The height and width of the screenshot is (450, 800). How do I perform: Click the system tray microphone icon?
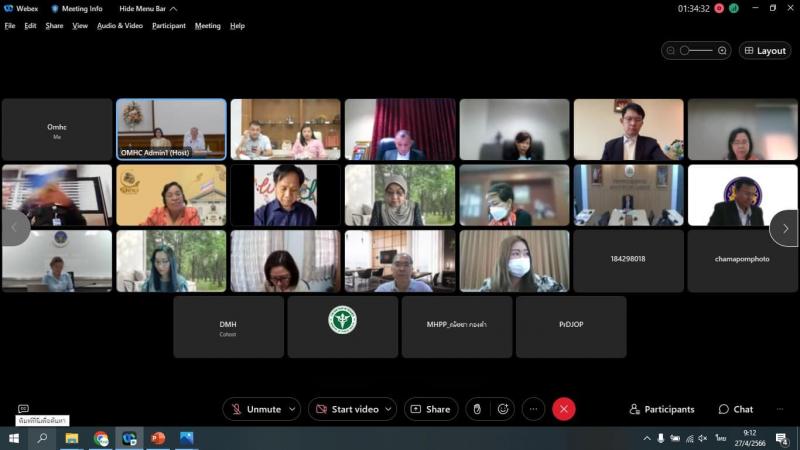pos(661,438)
